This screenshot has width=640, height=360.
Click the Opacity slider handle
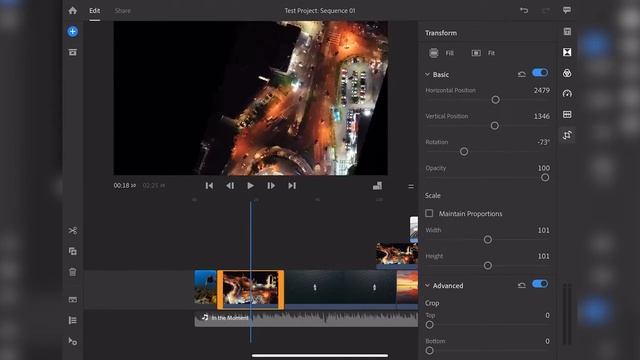click(x=545, y=178)
